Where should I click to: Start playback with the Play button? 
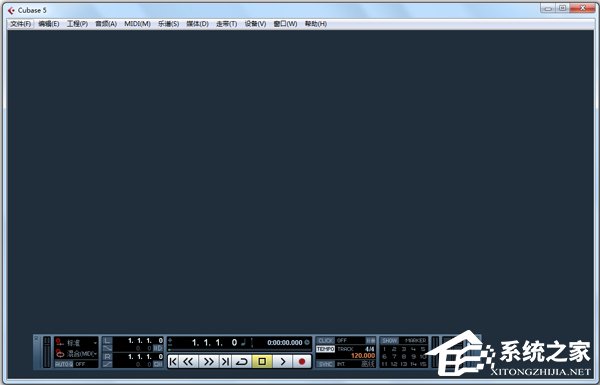pos(283,361)
